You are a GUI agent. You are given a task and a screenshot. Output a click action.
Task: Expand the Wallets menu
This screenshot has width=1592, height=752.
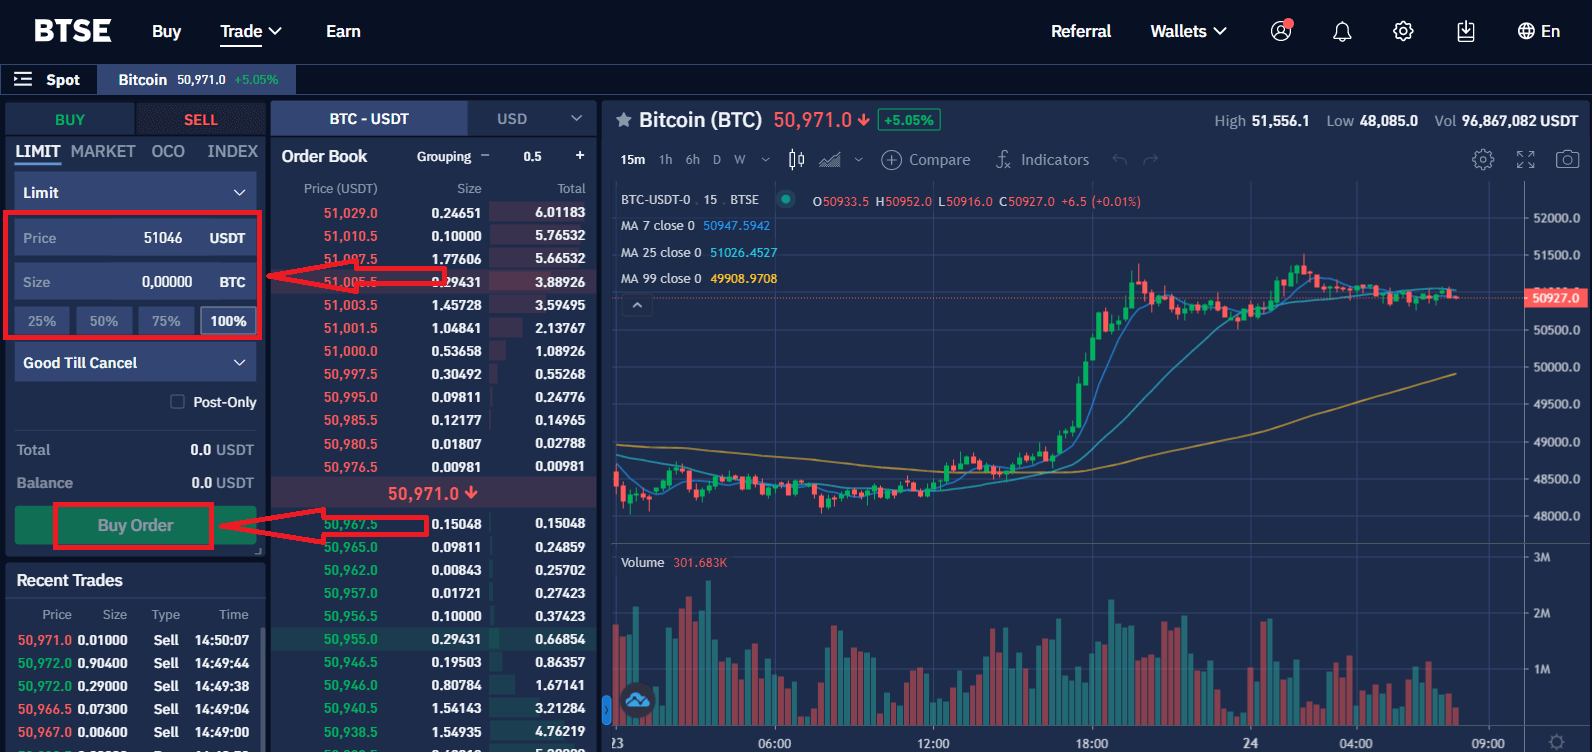[x=1188, y=32]
